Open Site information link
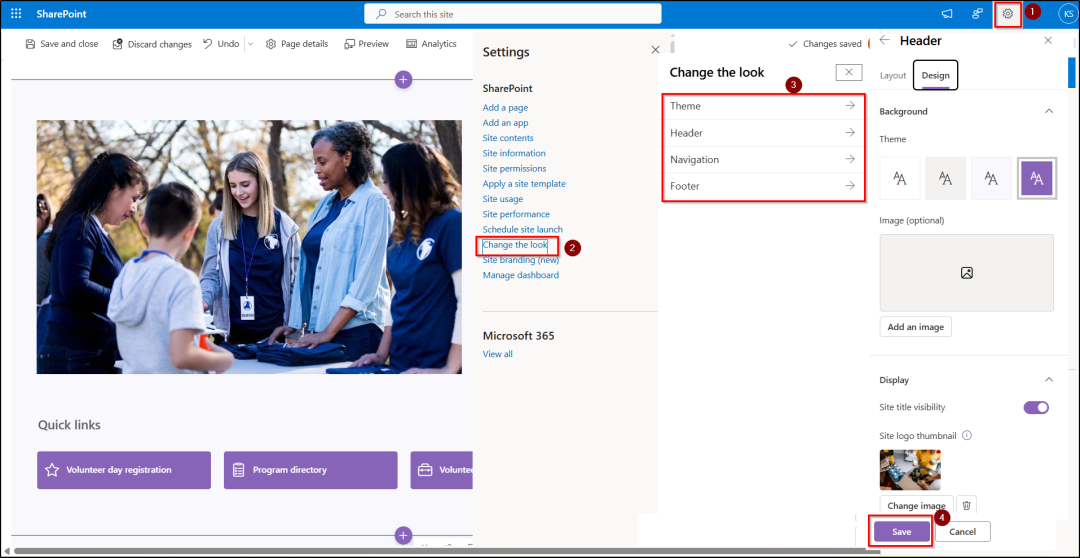This screenshot has width=1080, height=558. pos(514,153)
